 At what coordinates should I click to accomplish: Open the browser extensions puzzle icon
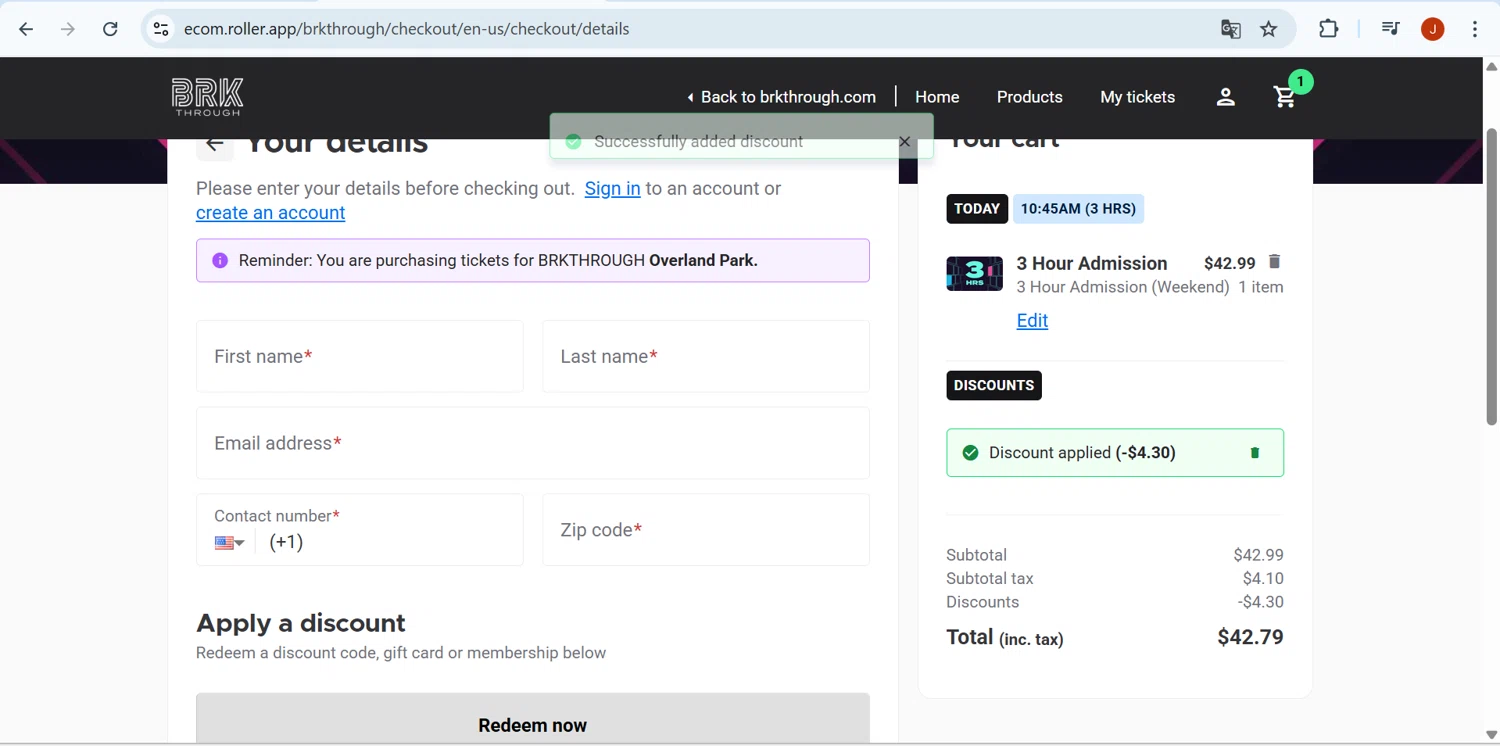pos(1328,29)
